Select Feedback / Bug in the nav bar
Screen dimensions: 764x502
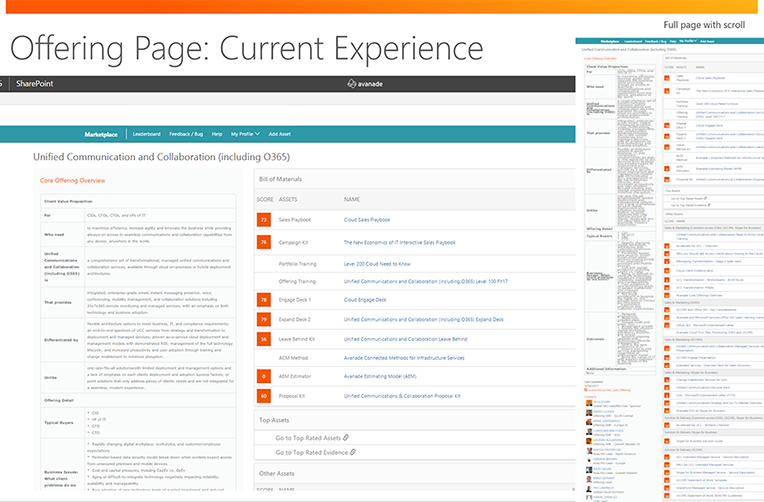(187, 133)
